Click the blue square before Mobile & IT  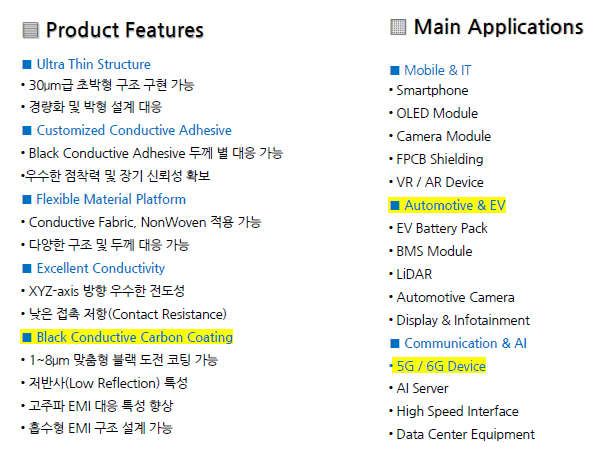(395, 71)
